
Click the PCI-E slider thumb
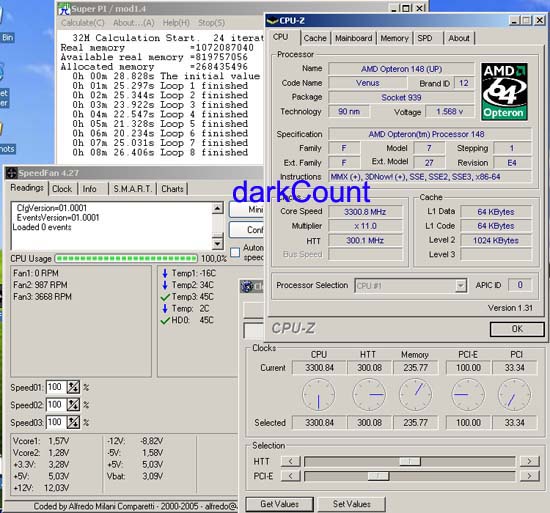(378, 476)
